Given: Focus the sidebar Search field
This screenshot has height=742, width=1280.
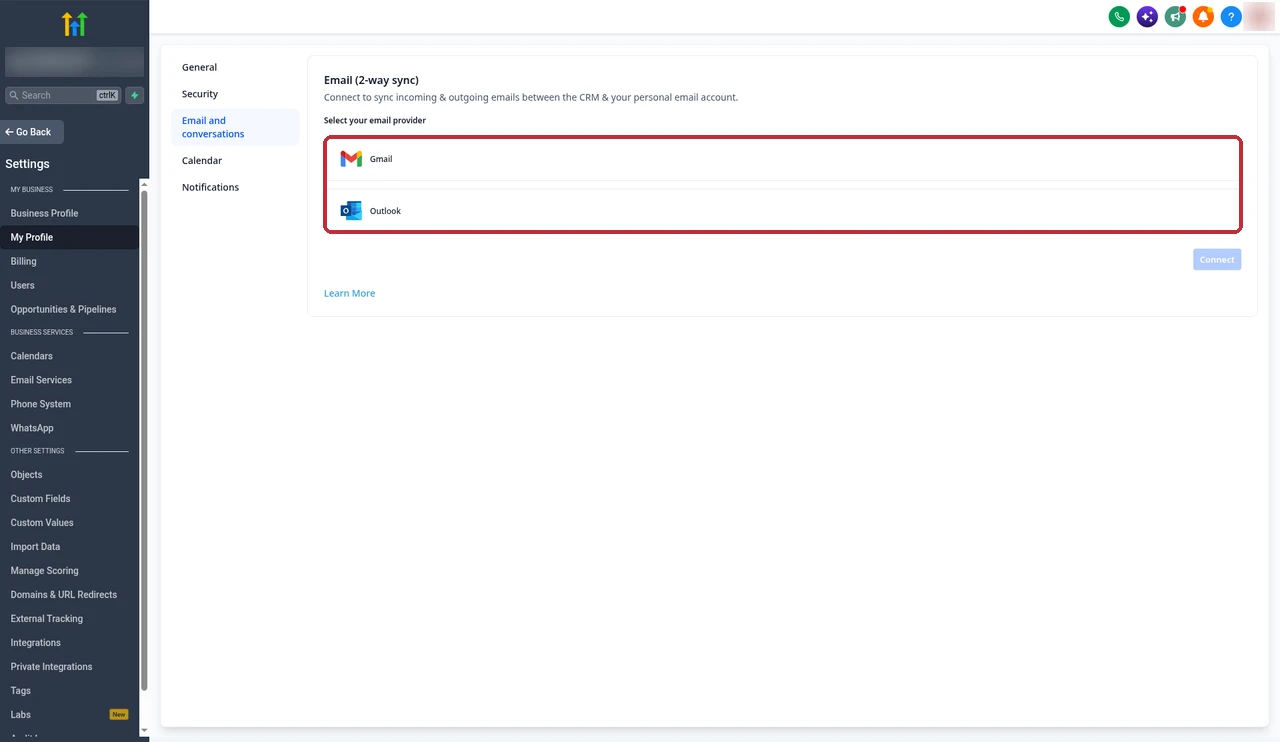Looking at the screenshot, I should pyautogui.click(x=63, y=95).
